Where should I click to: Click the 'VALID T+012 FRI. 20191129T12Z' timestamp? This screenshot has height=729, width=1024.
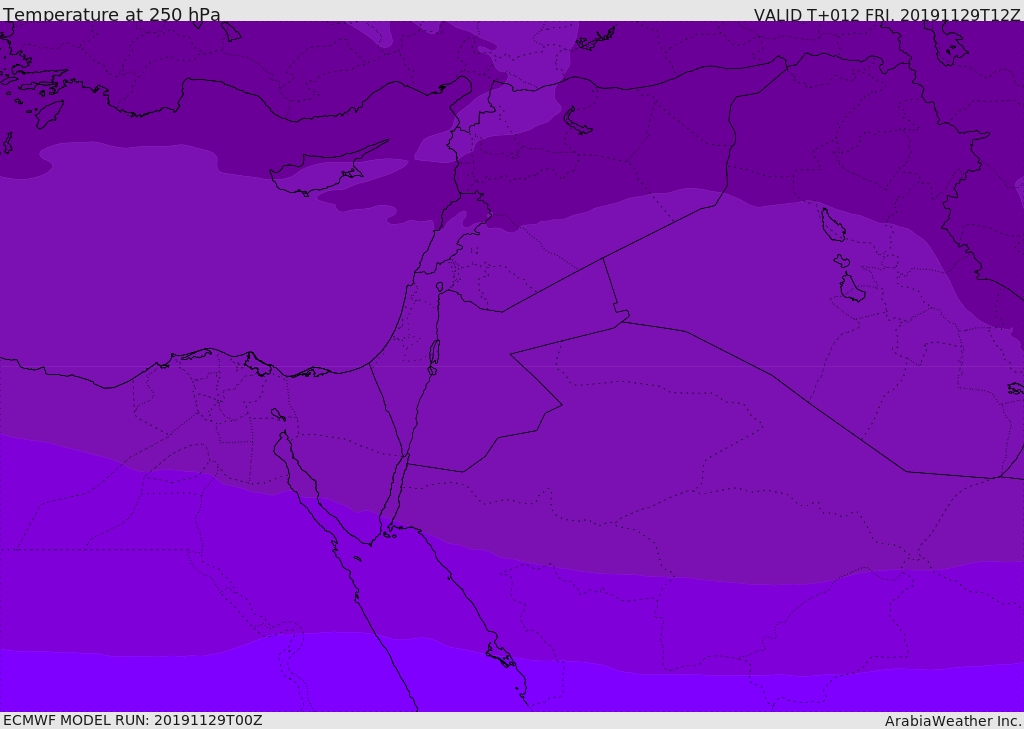pos(886,15)
